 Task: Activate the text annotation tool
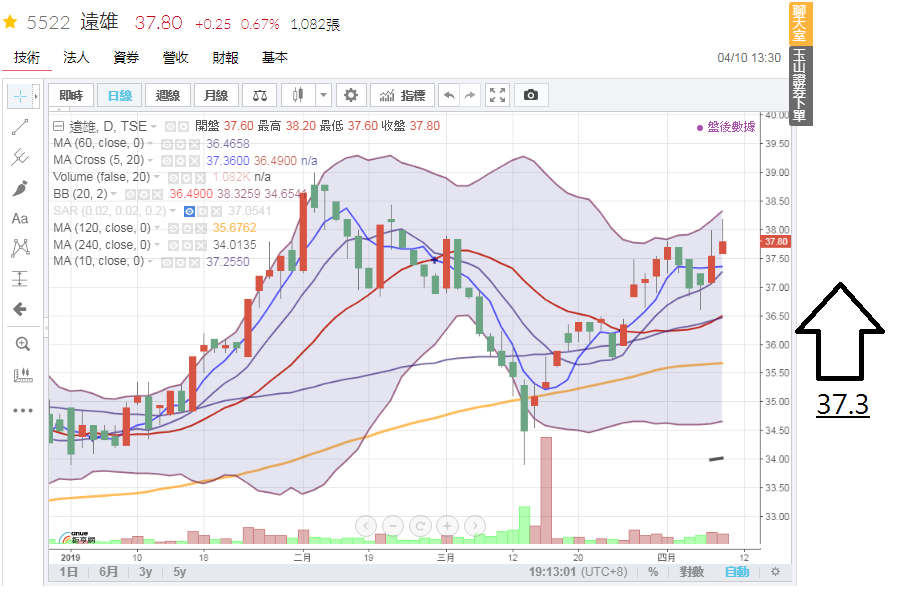pos(20,218)
